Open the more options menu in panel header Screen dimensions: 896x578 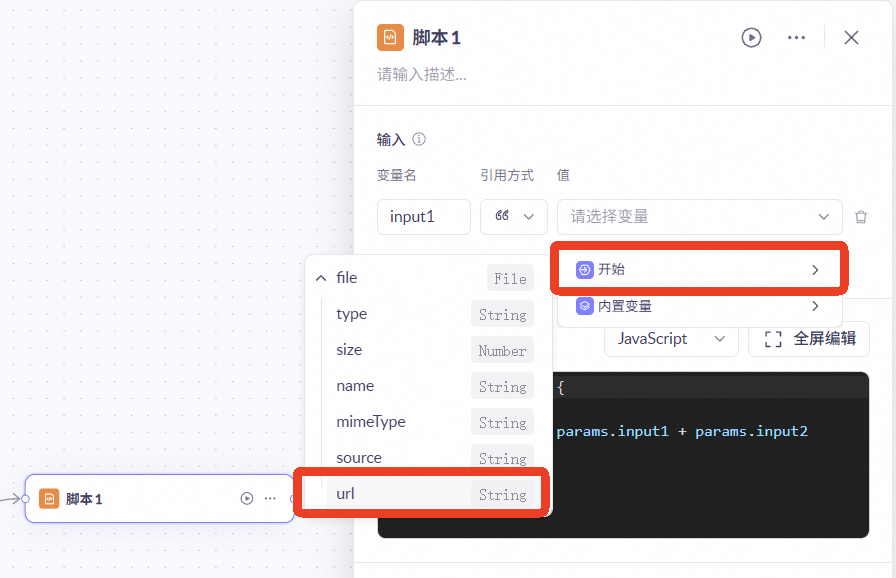796,38
